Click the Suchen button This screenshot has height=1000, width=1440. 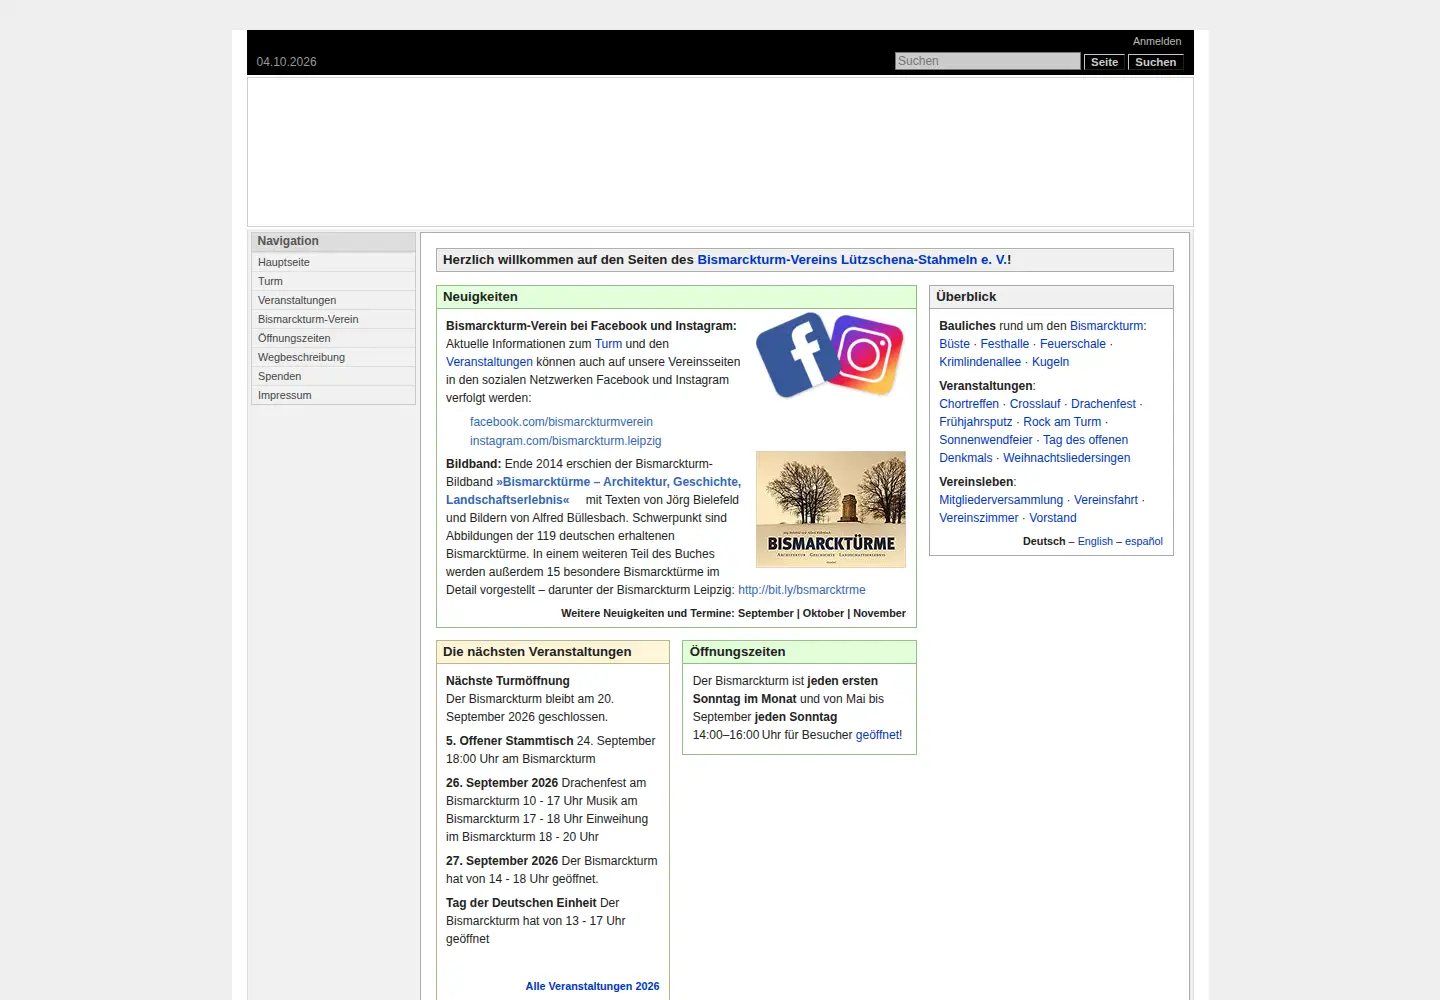1156,62
